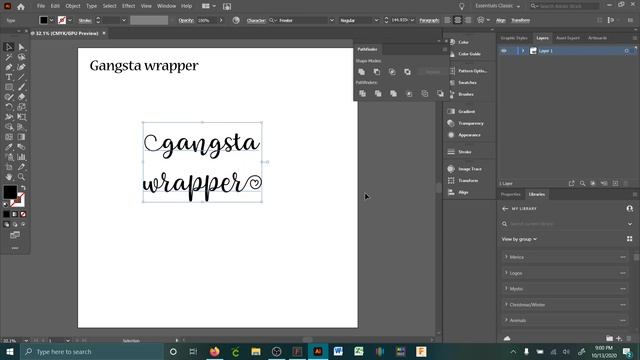The height and width of the screenshot is (360, 640).
Task: Click Intersect shape mode in Pathfinder
Action: [x=392, y=72]
